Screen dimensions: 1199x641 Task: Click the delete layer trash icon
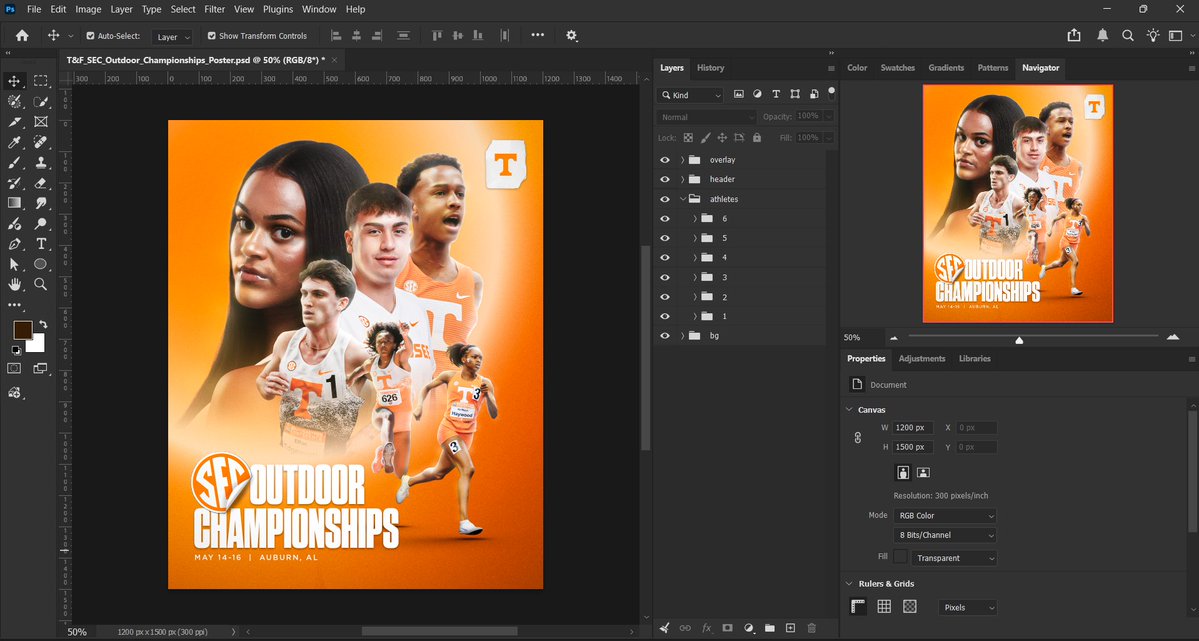pyautogui.click(x=812, y=628)
